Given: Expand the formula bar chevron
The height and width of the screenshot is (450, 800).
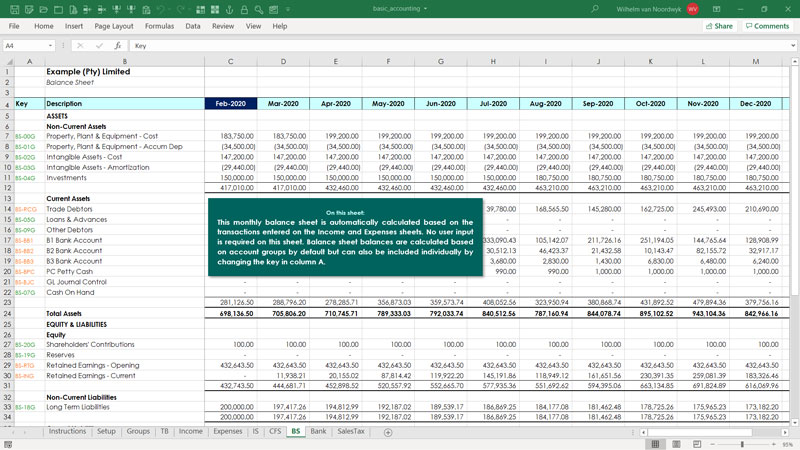Looking at the screenshot, I should [x=793, y=45].
